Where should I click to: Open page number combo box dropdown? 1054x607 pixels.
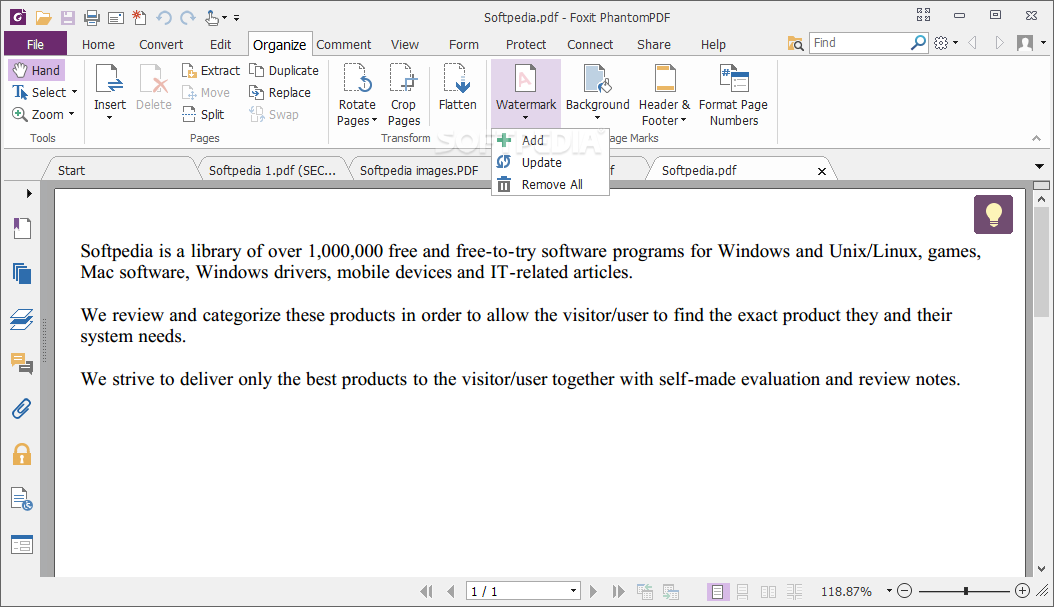(x=573, y=592)
